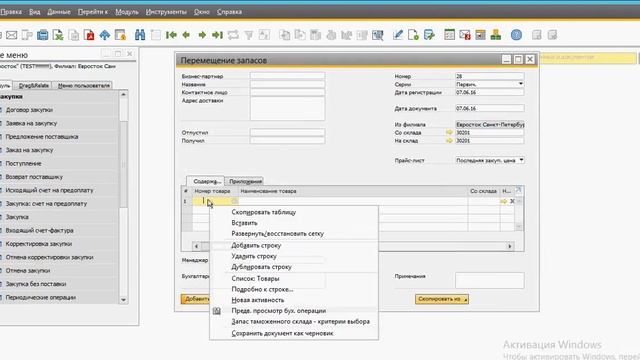Image resolution: width=640 pixels, height=360 pixels.
Task: Click the document with green pencil icon
Action: (429, 35)
